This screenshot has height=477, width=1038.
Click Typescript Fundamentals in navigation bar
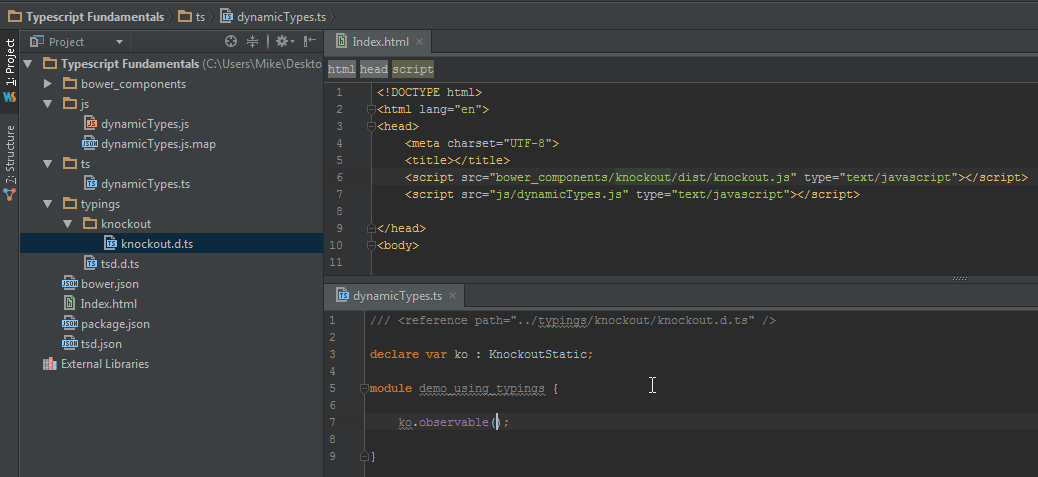click(86, 17)
